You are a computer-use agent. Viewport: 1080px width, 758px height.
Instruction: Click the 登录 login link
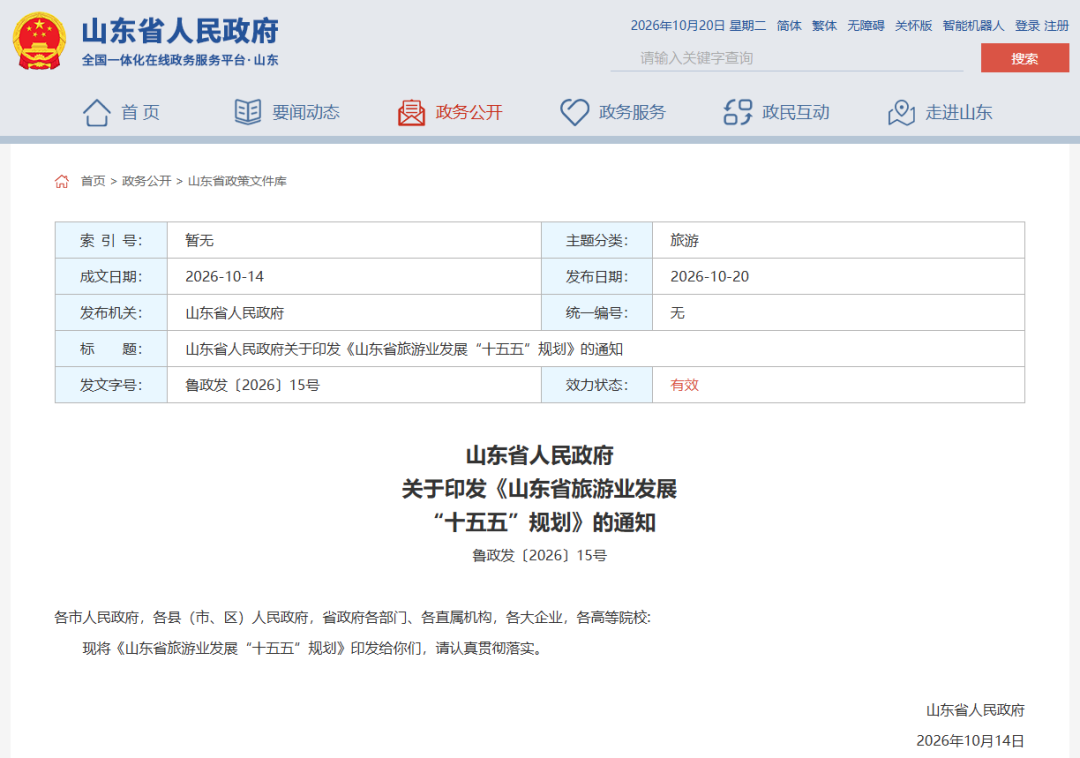tap(1027, 25)
